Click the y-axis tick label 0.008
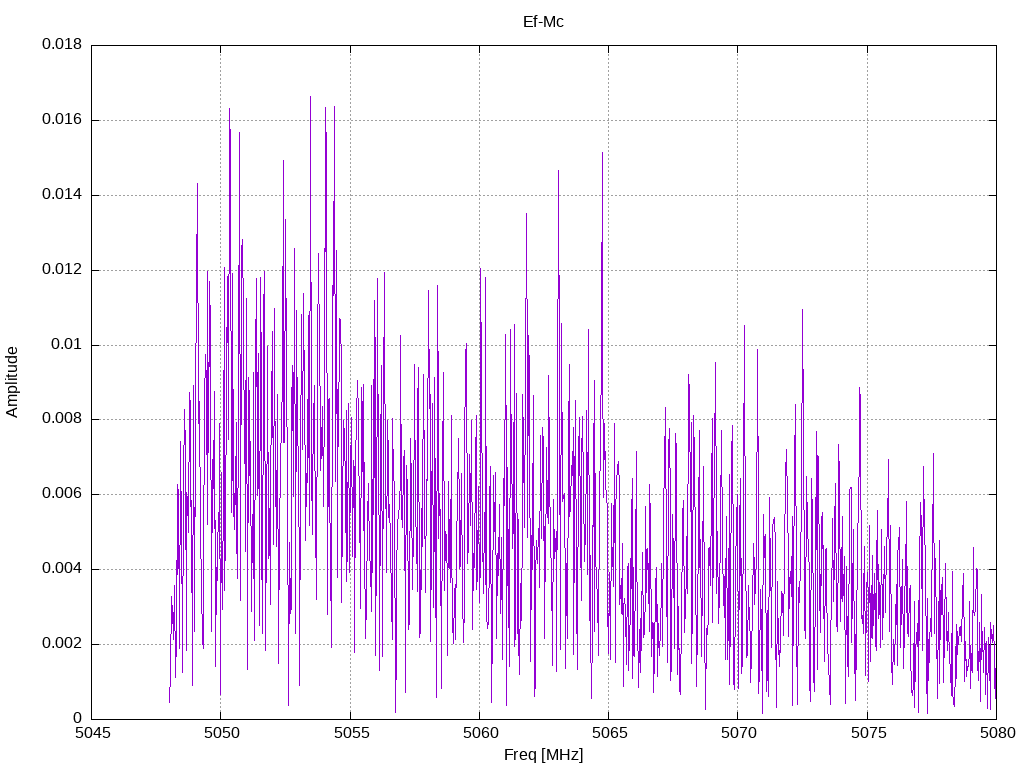The width and height of the screenshot is (1024, 768). tap(62, 419)
